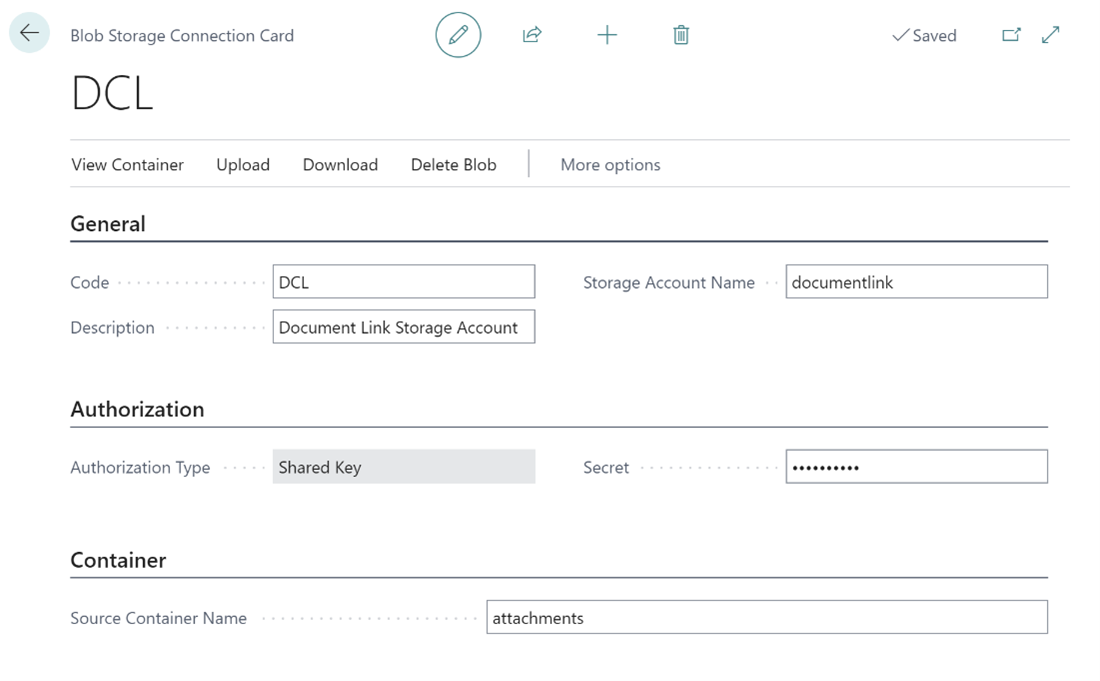
Task: Select the Upload action
Action: pyautogui.click(x=243, y=165)
